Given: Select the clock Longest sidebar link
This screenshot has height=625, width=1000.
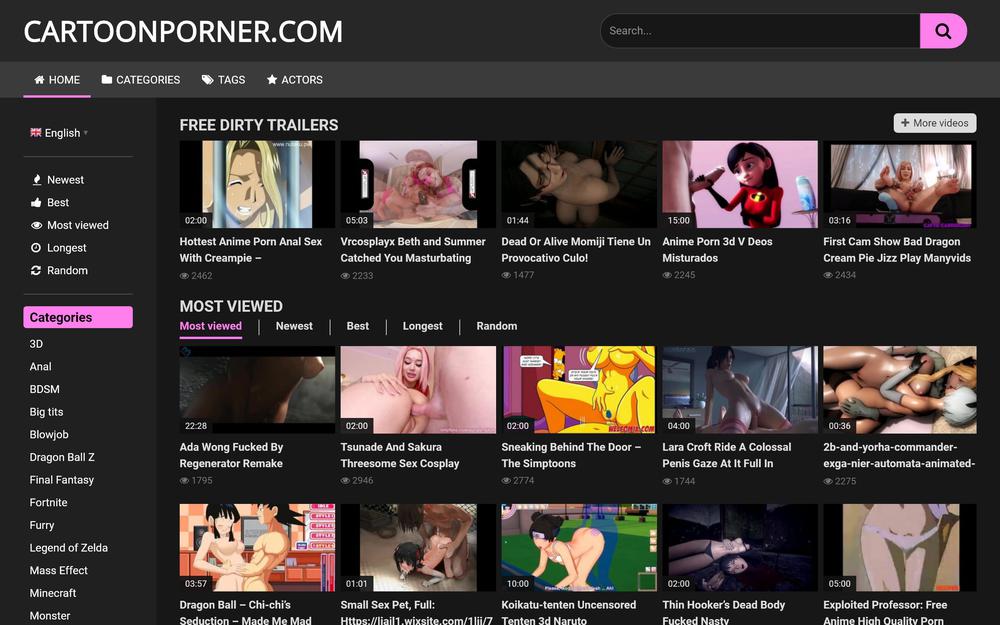Looking at the screenshot, I should coord(58,247).
